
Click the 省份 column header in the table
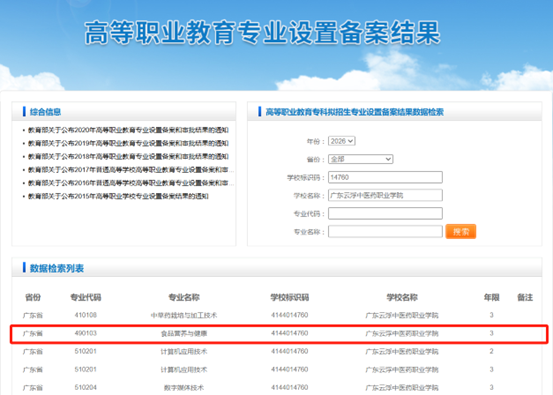point(33,297)
